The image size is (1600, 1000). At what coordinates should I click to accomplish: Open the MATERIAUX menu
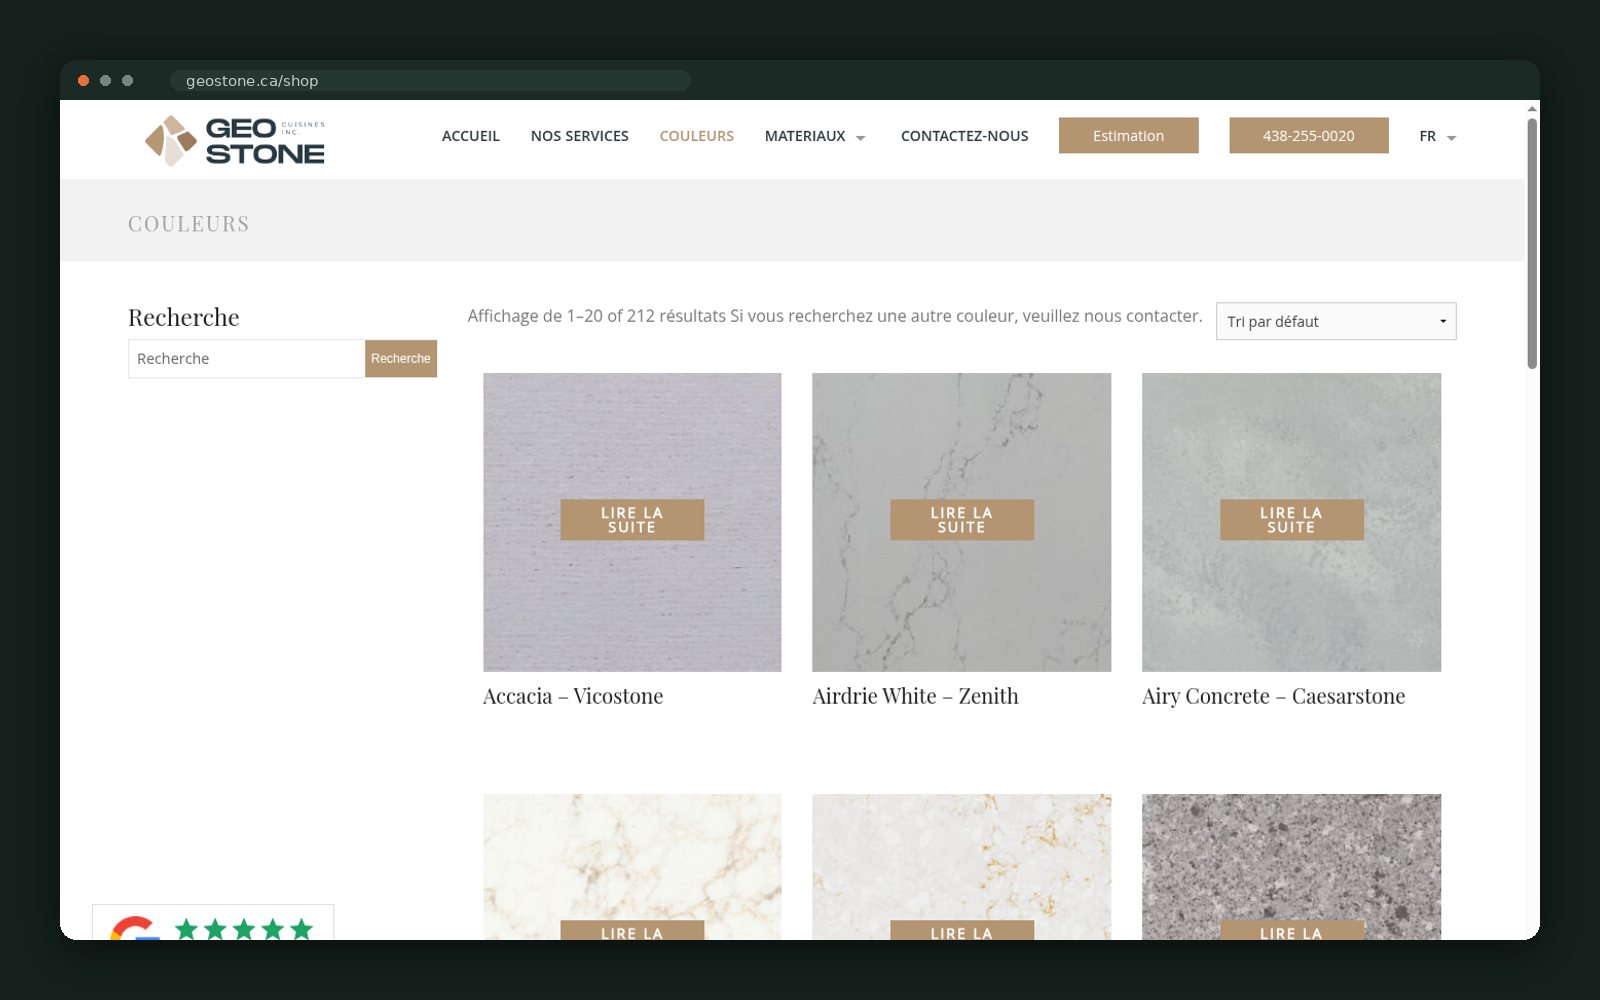pyautogui.click(x=805, y=136)
